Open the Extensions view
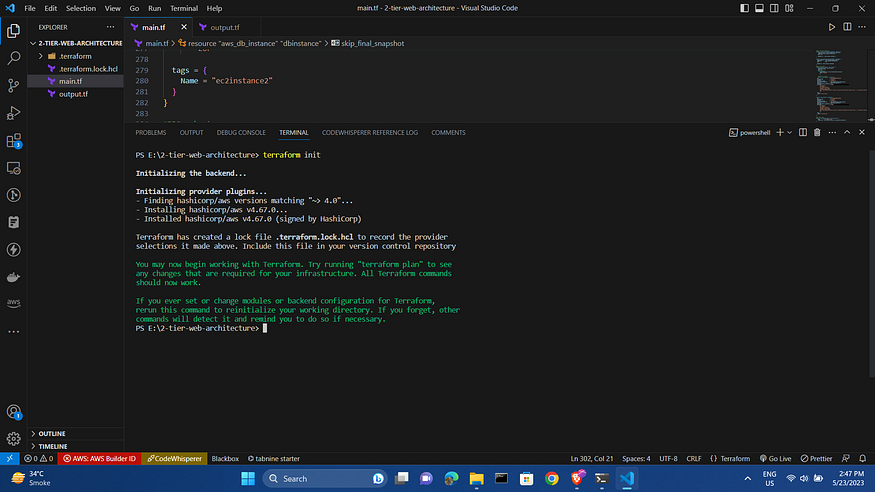 pos(13,141)
